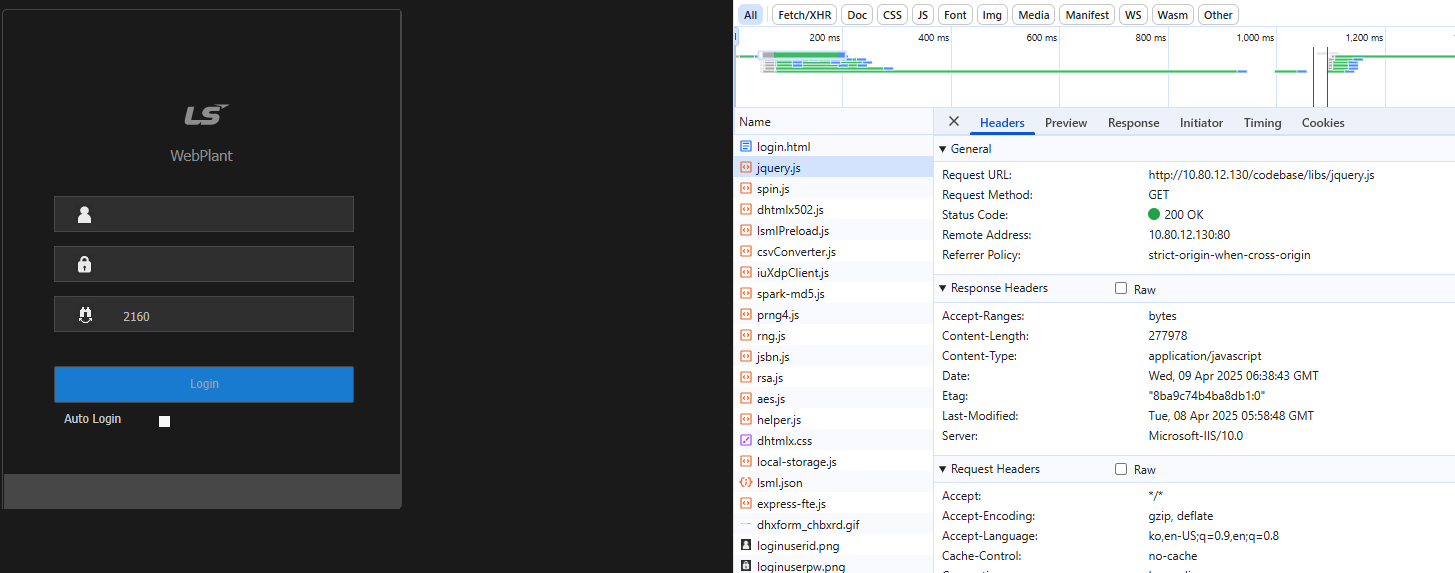The image size is (1455, 573).
Task: Collapse the Response Headers section
Action: click(x=942, y=289)
